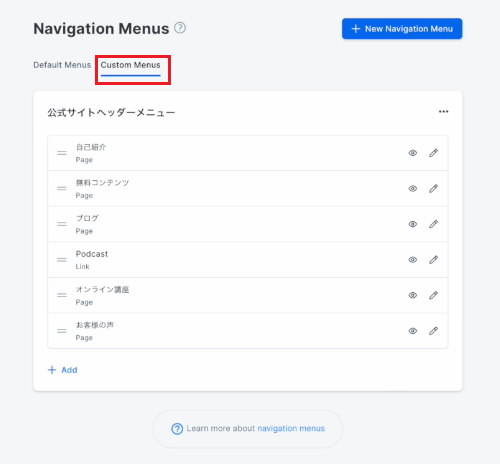The height and width of the screenshot is (464, 500).
Task: Toggle eye icon on オンライン講座 row
Action: point(413,295)
